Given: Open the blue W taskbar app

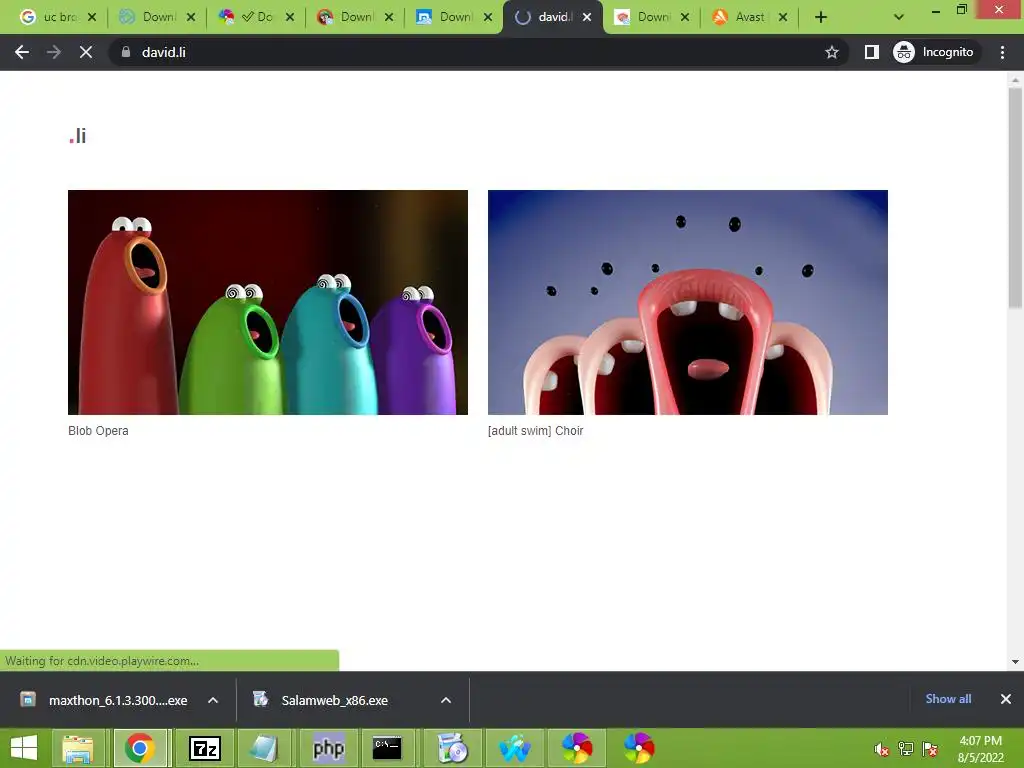Looking at the screenshot, I should (x=515, y=748).
